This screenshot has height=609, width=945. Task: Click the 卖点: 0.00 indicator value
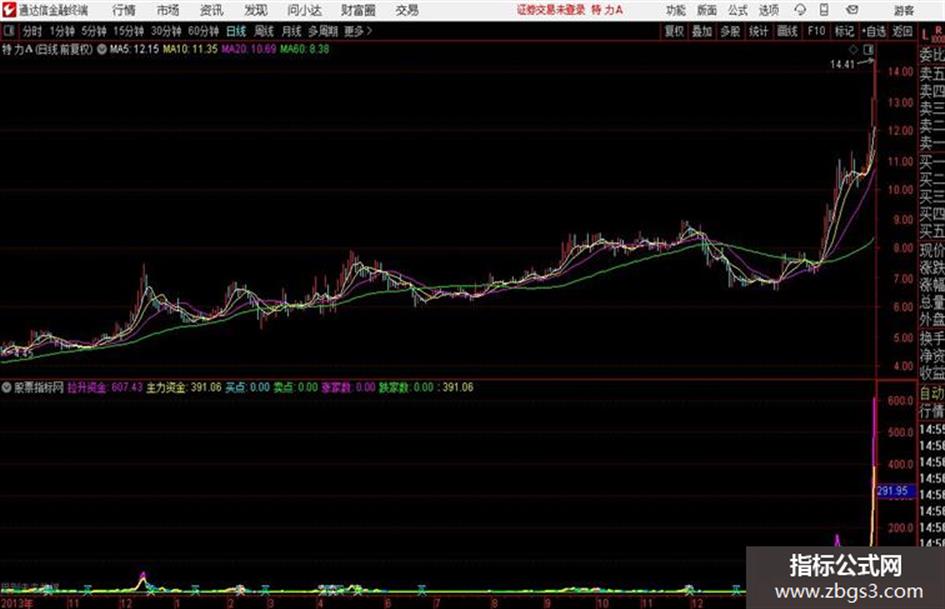click(x=295, y=387)
